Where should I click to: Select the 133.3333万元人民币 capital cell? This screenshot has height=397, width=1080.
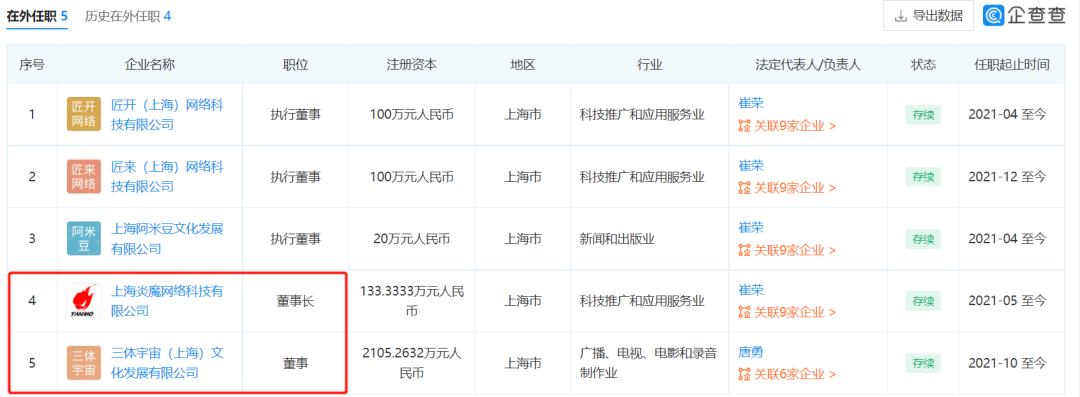point(412,301)
